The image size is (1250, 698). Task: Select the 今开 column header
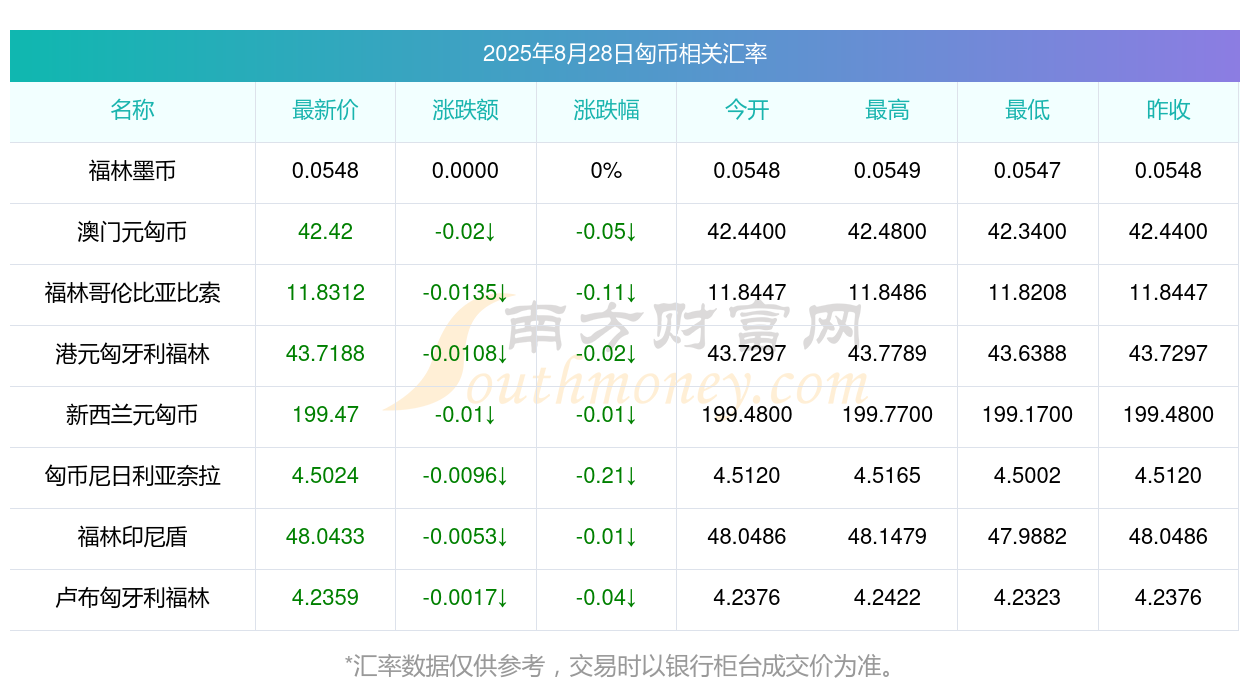747,110
